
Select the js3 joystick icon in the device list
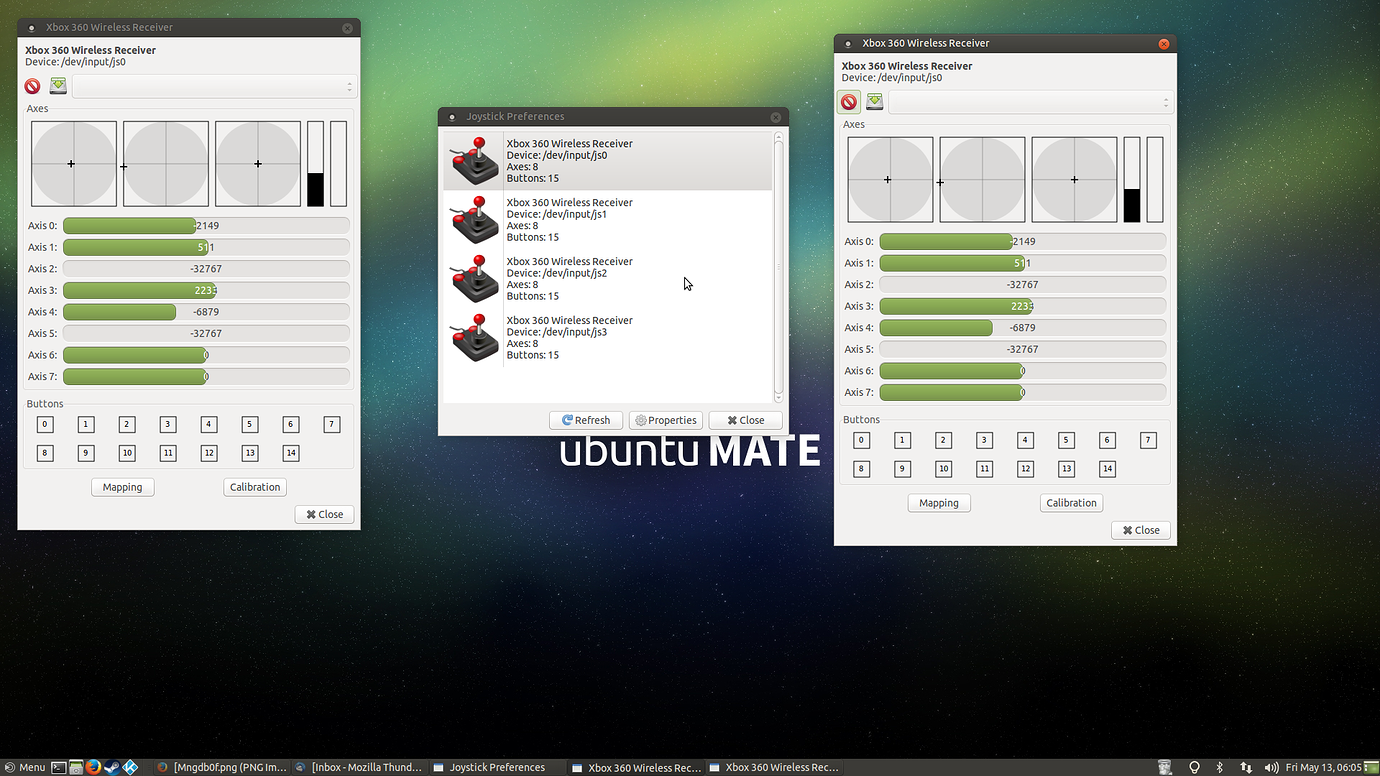pos(474,338)
